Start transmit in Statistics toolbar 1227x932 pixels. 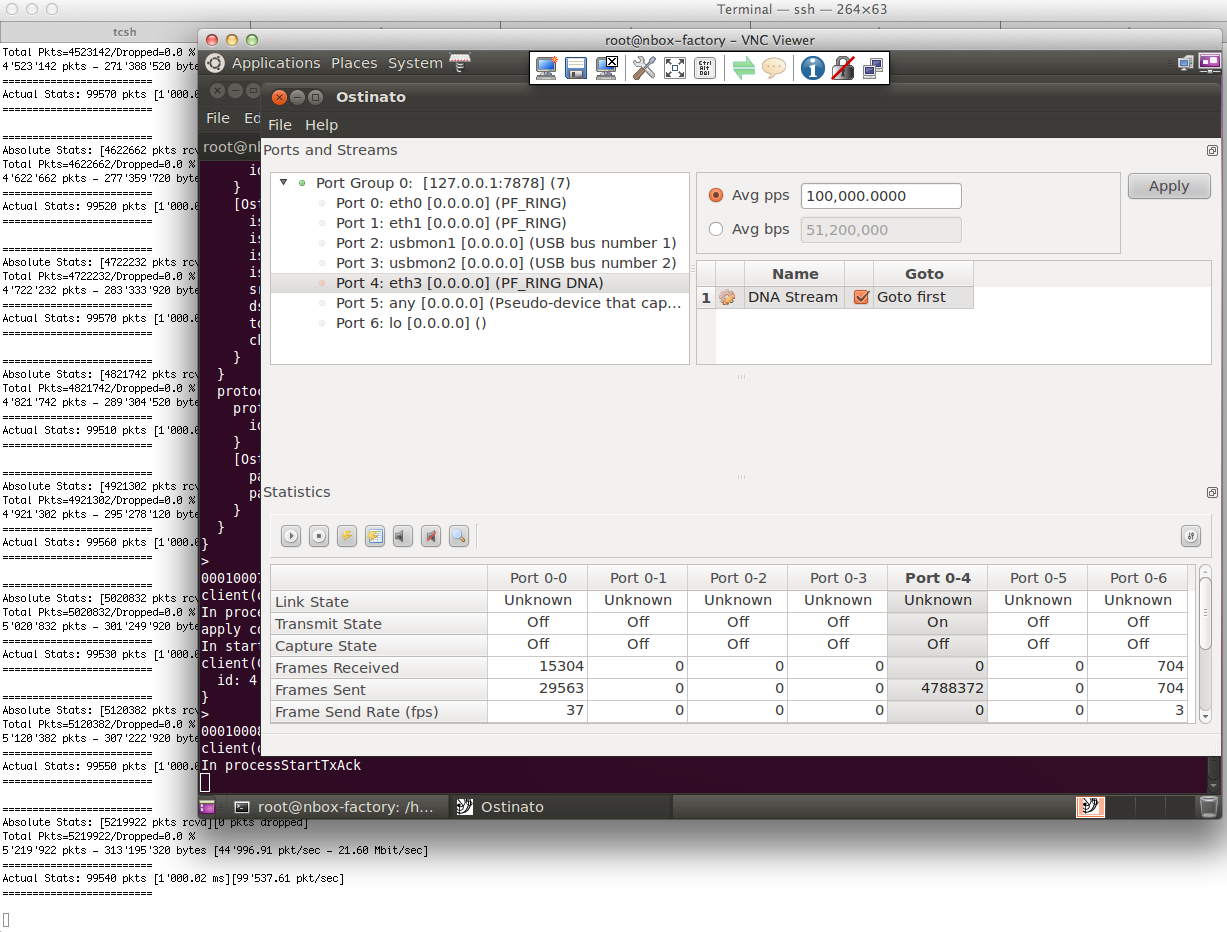coord(291,537)
